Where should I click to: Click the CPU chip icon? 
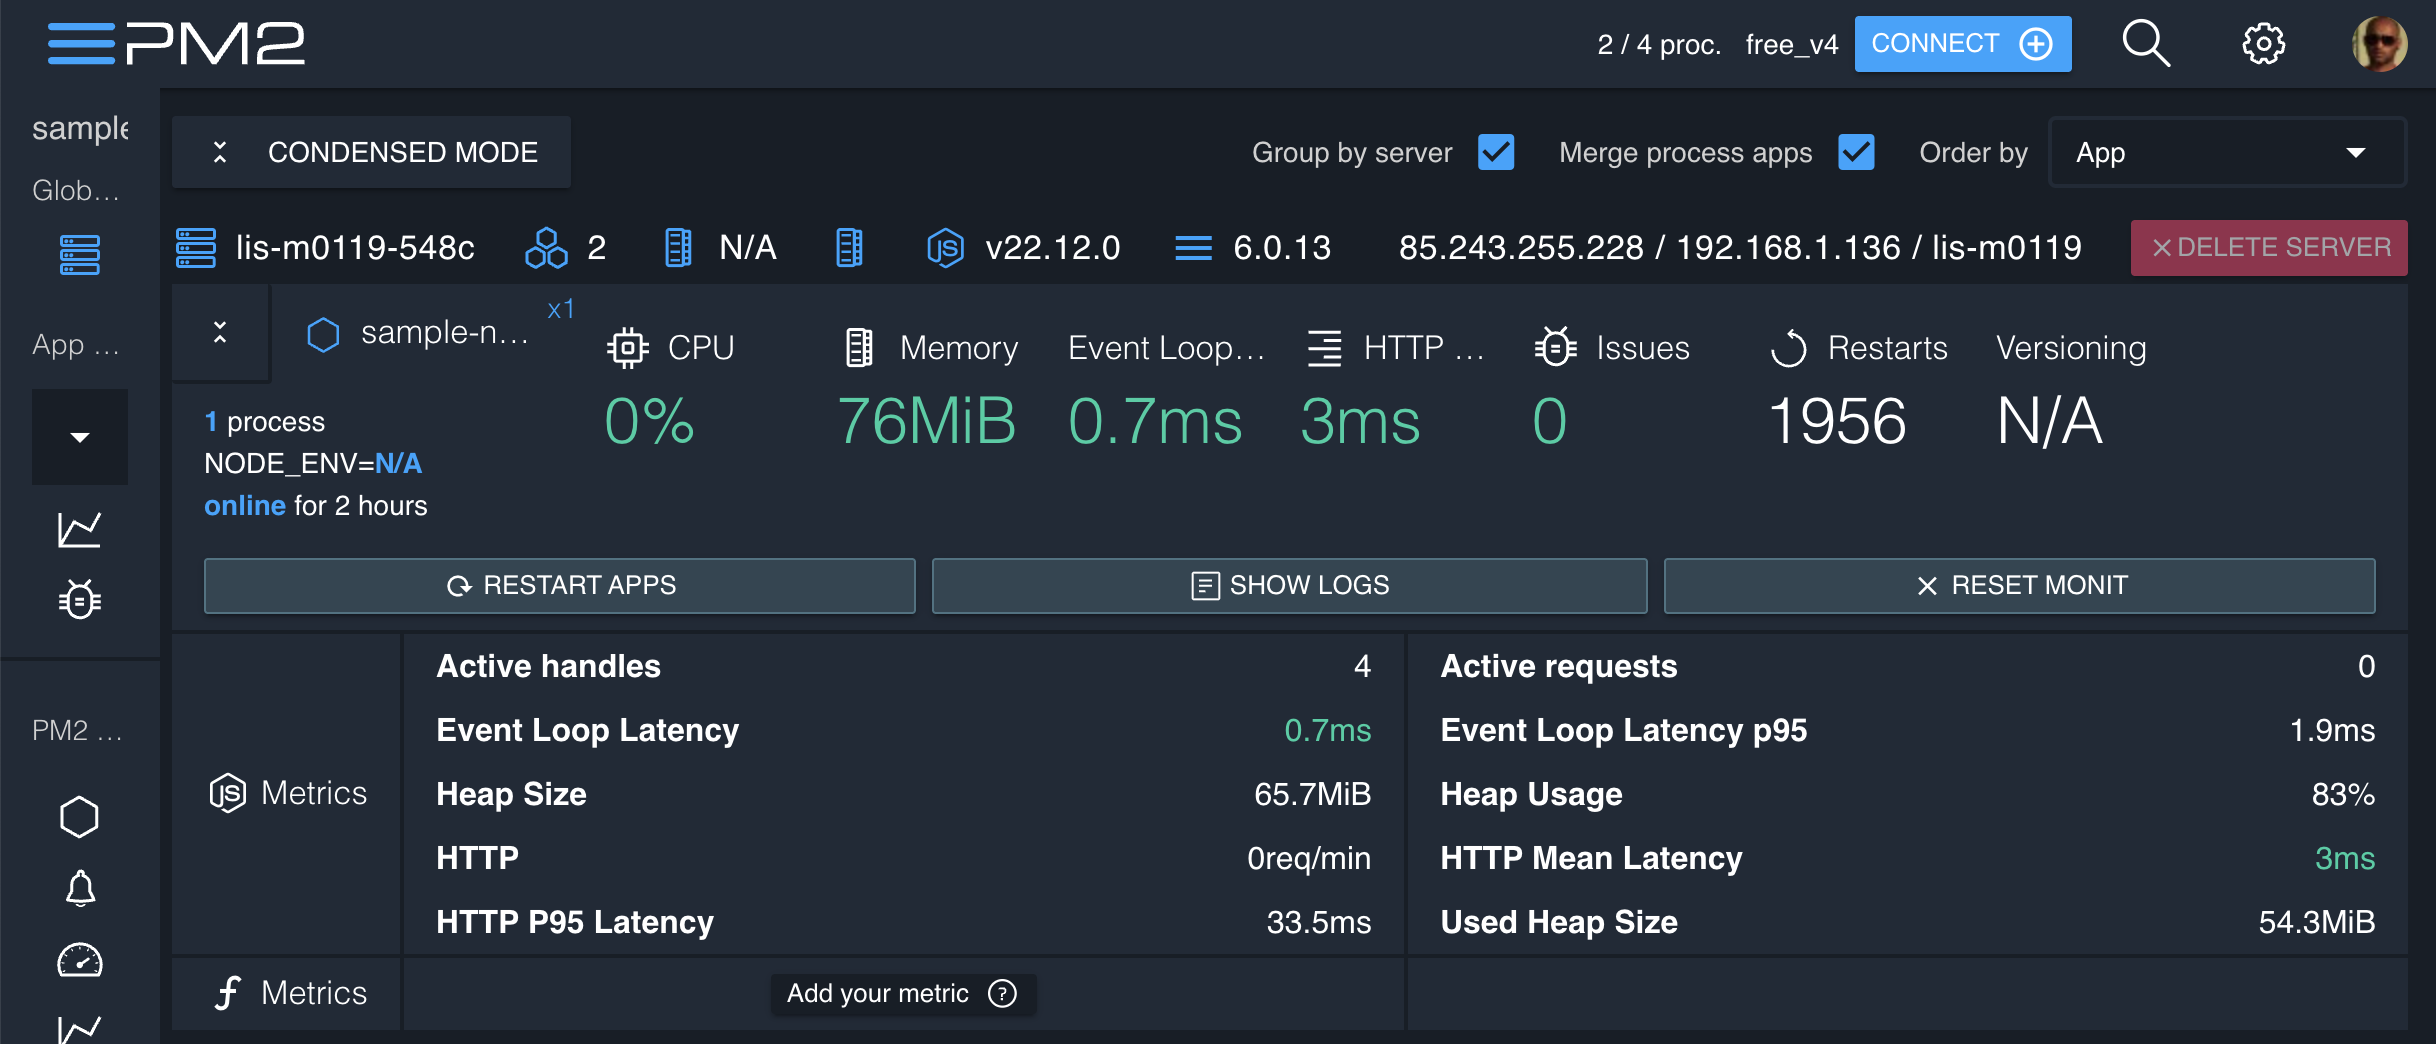coord(628,348)
